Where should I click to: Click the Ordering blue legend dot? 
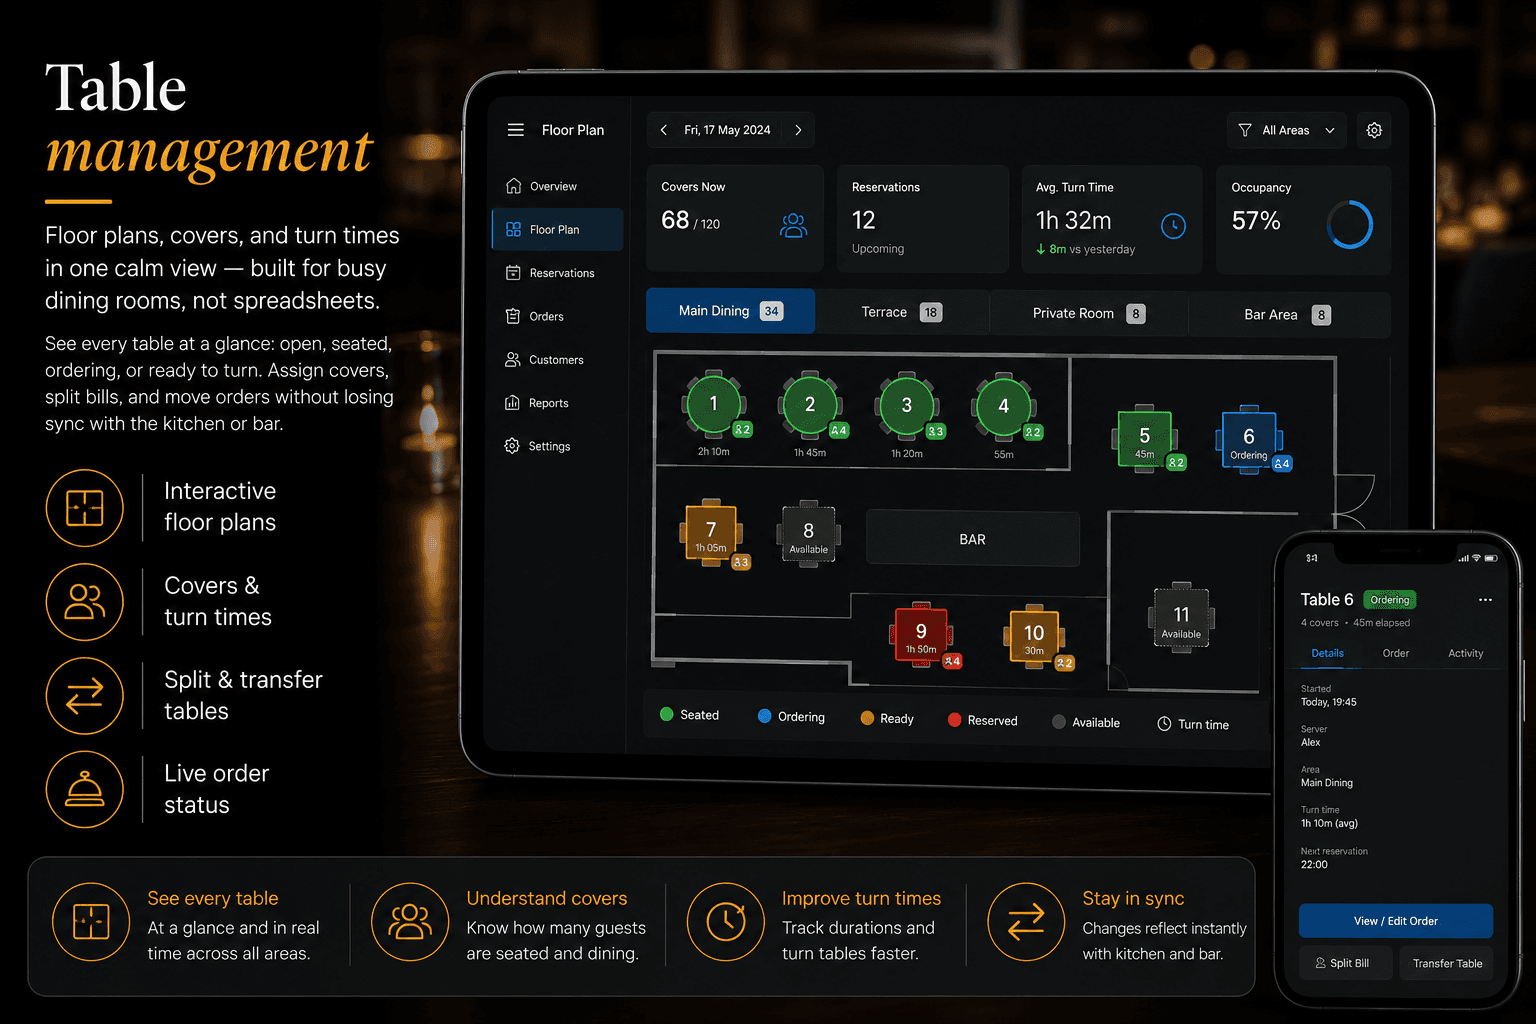(765, 716)
